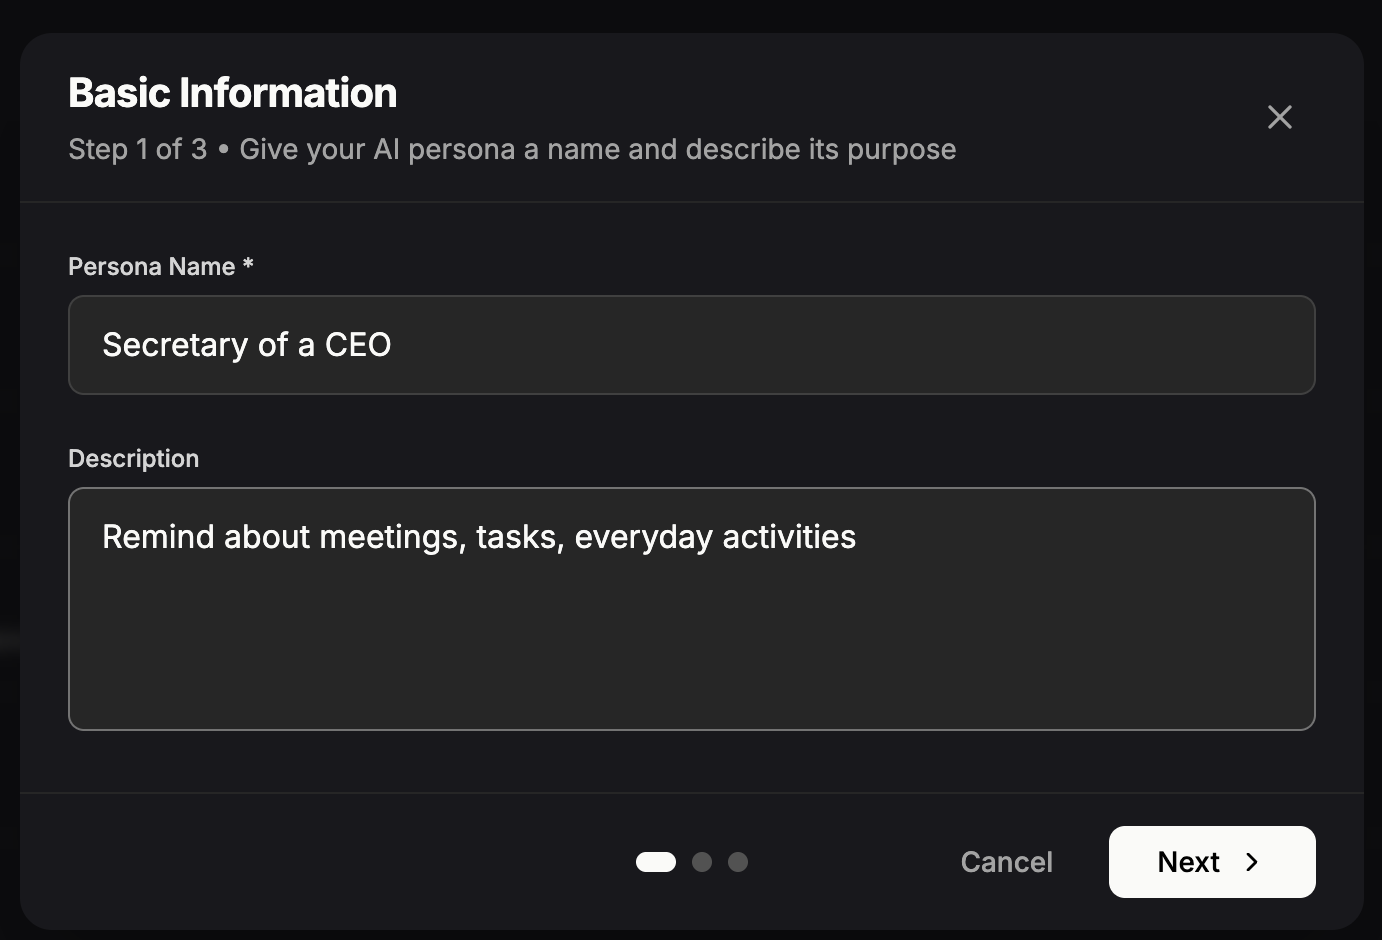Jump to the third step indicator dot
1382x940 pixels.
[738, 862]
